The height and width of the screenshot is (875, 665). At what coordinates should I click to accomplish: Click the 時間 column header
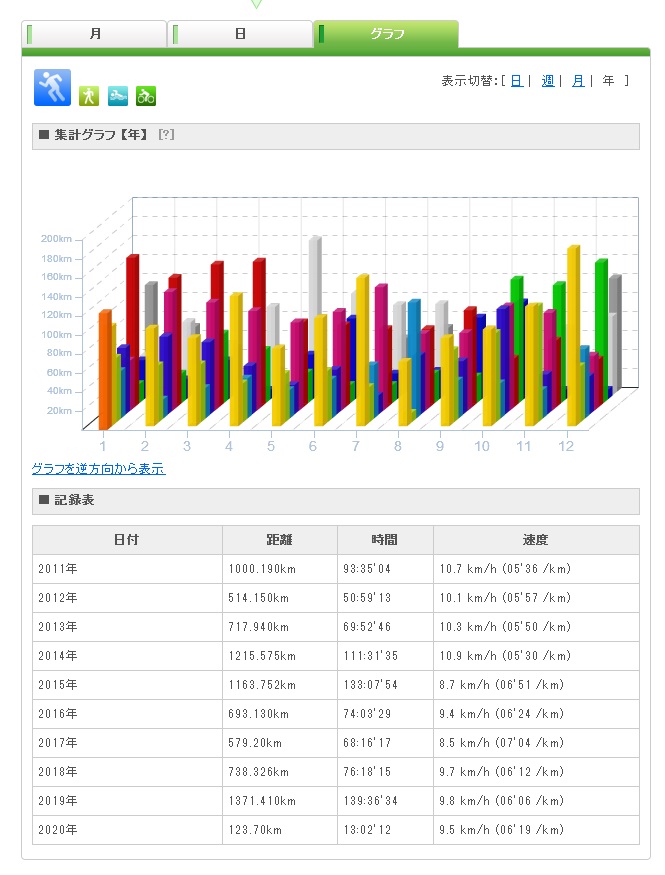click(385, 540)
